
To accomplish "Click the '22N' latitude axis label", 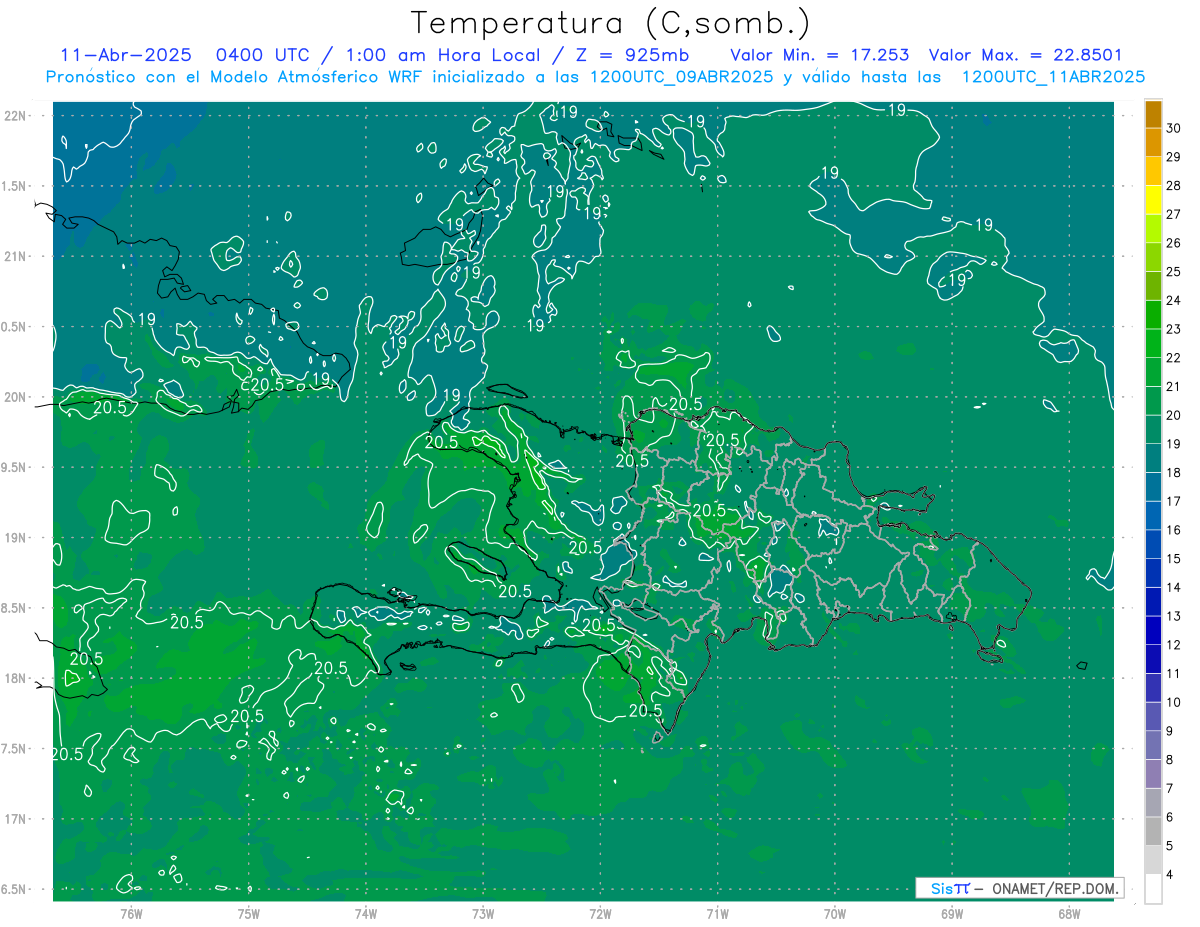I will click(x=14, y=115).
